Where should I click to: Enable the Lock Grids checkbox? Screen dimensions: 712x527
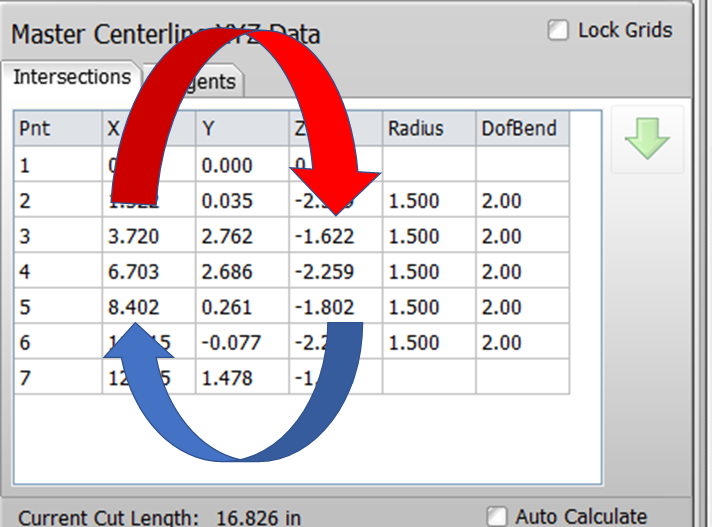point(558,31)
